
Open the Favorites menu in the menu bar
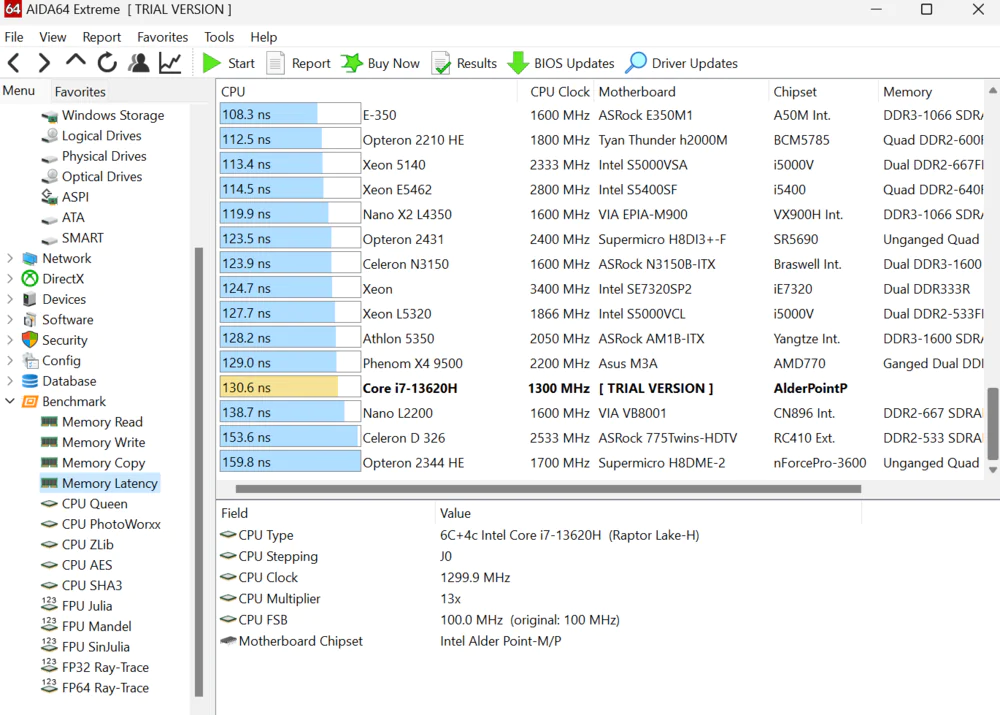click(163, 37)
